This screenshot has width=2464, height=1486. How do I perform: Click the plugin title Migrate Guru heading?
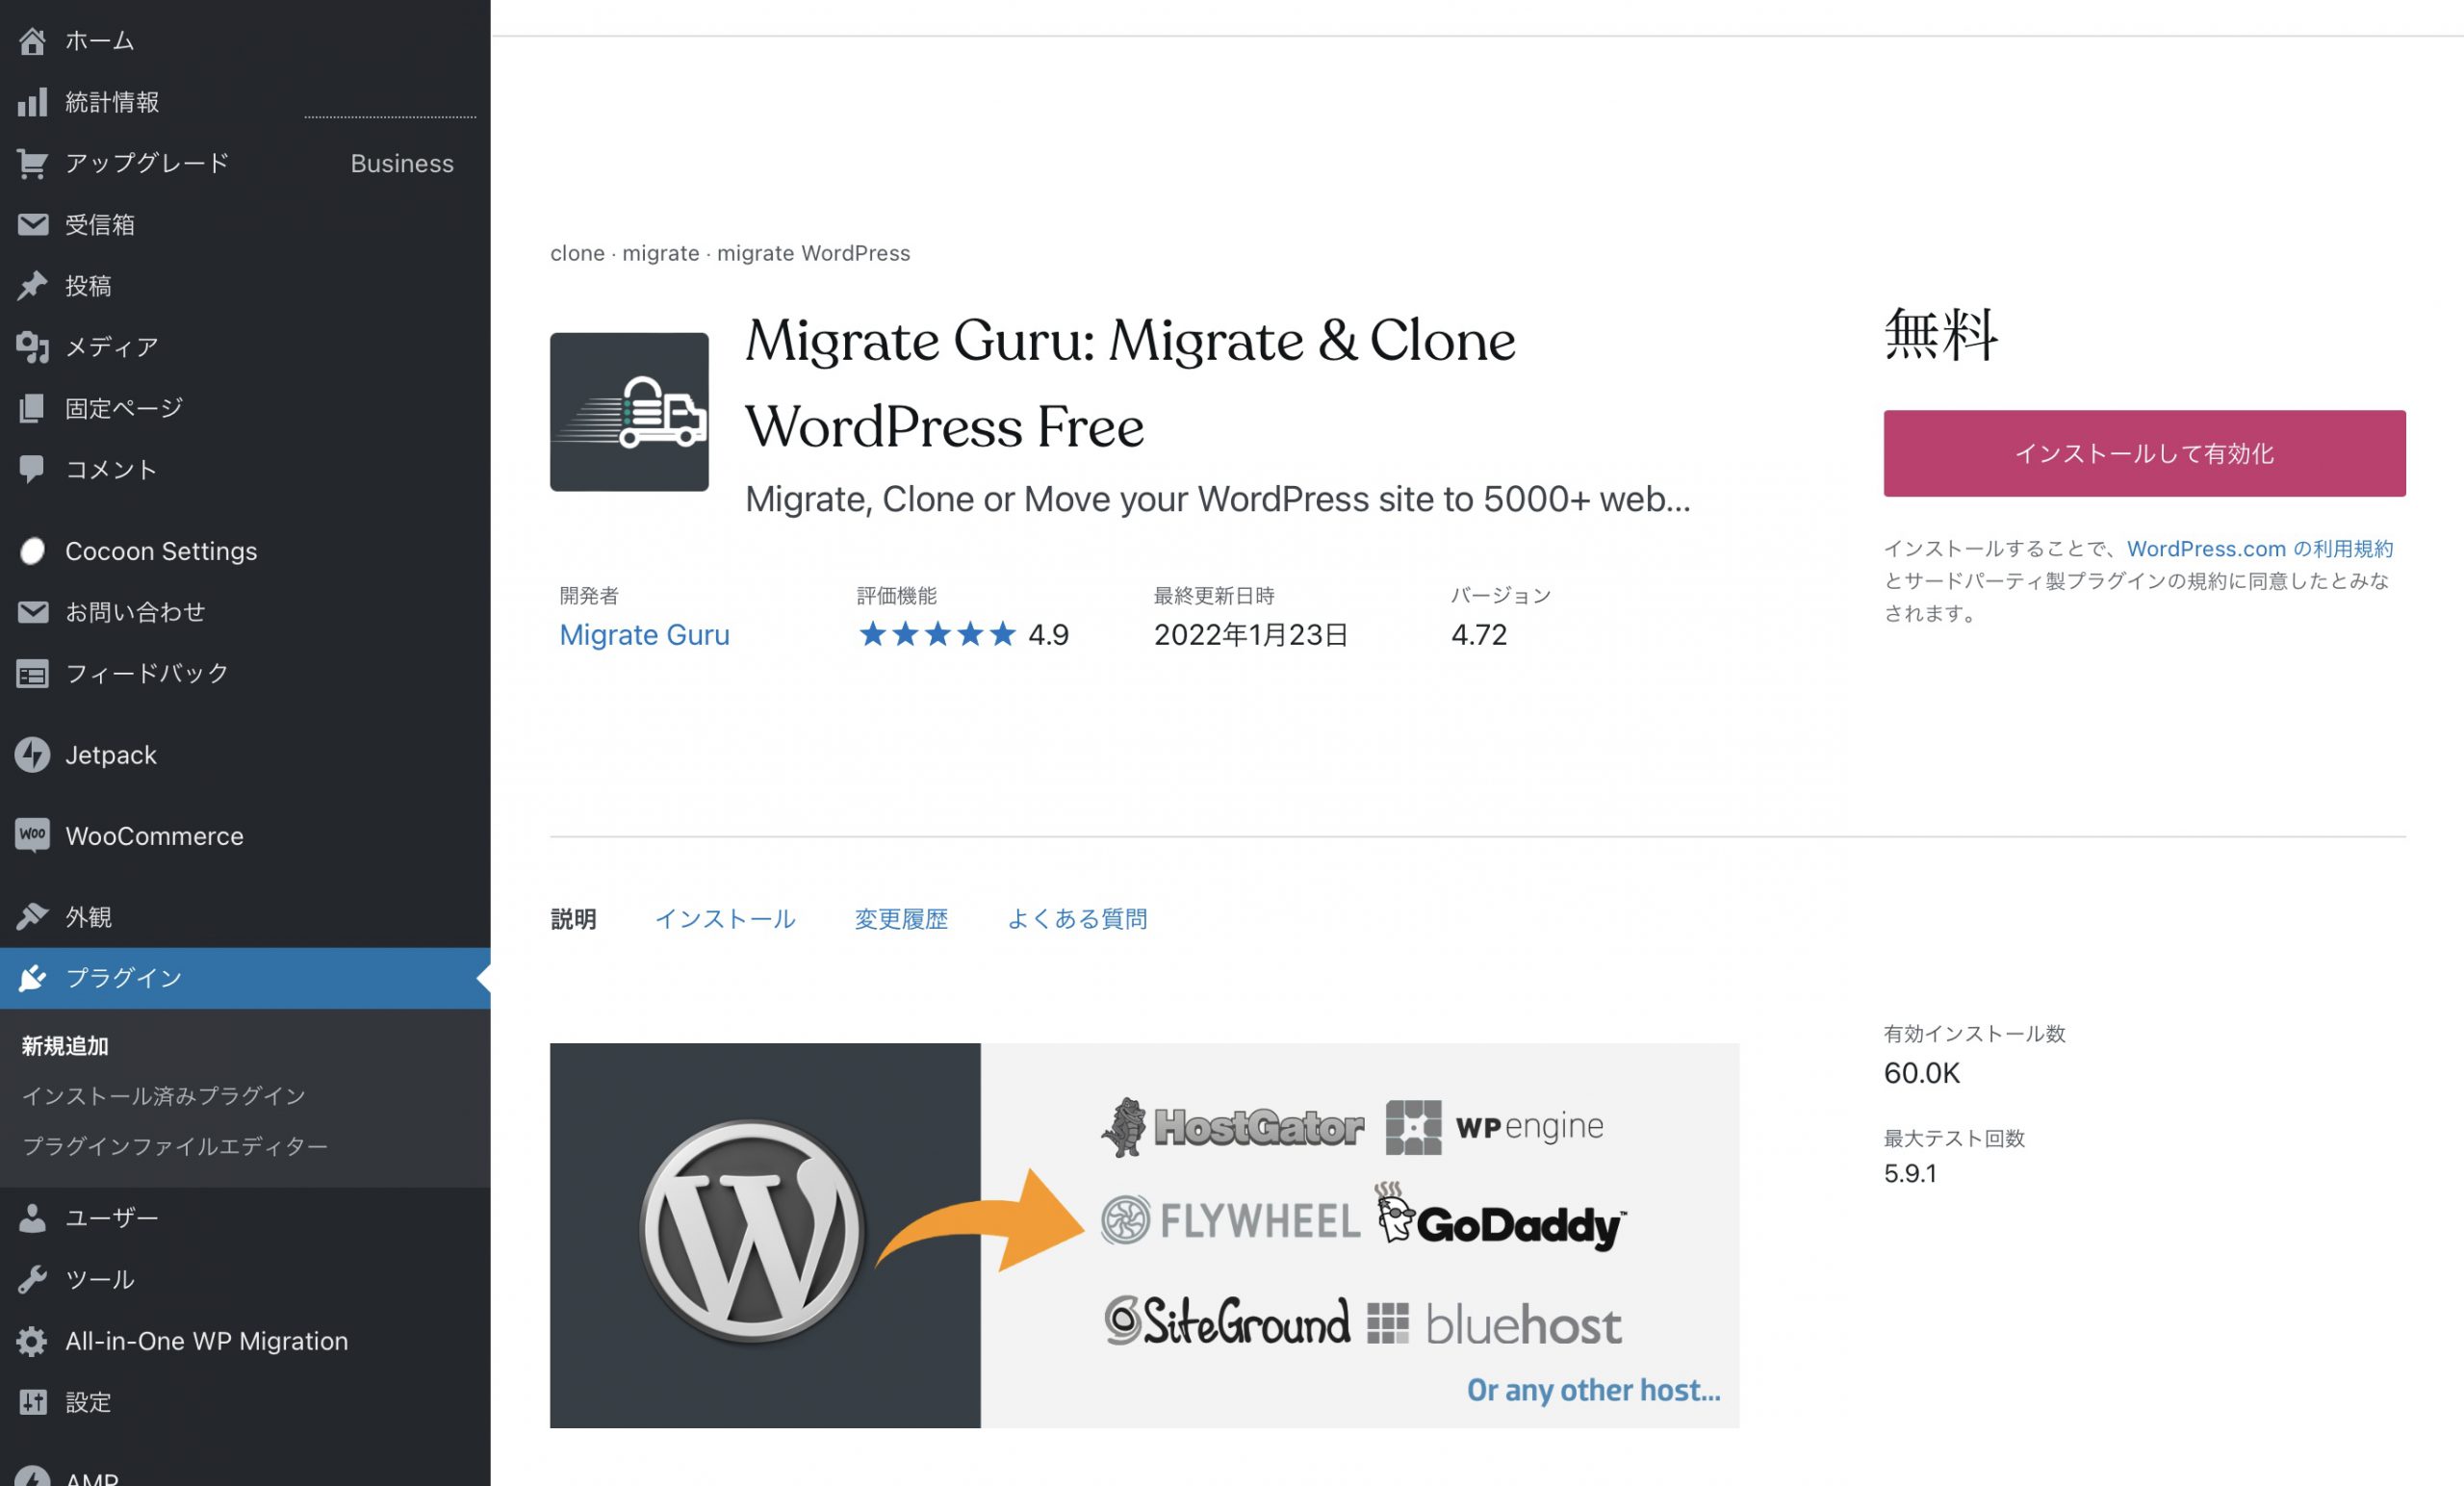click(1129, 383)
